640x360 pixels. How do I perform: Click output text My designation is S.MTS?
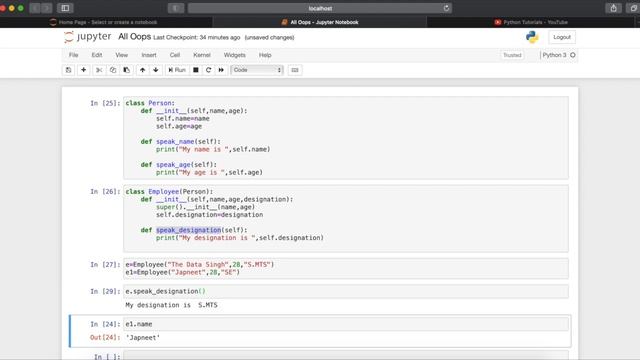(x=171, y=305)
